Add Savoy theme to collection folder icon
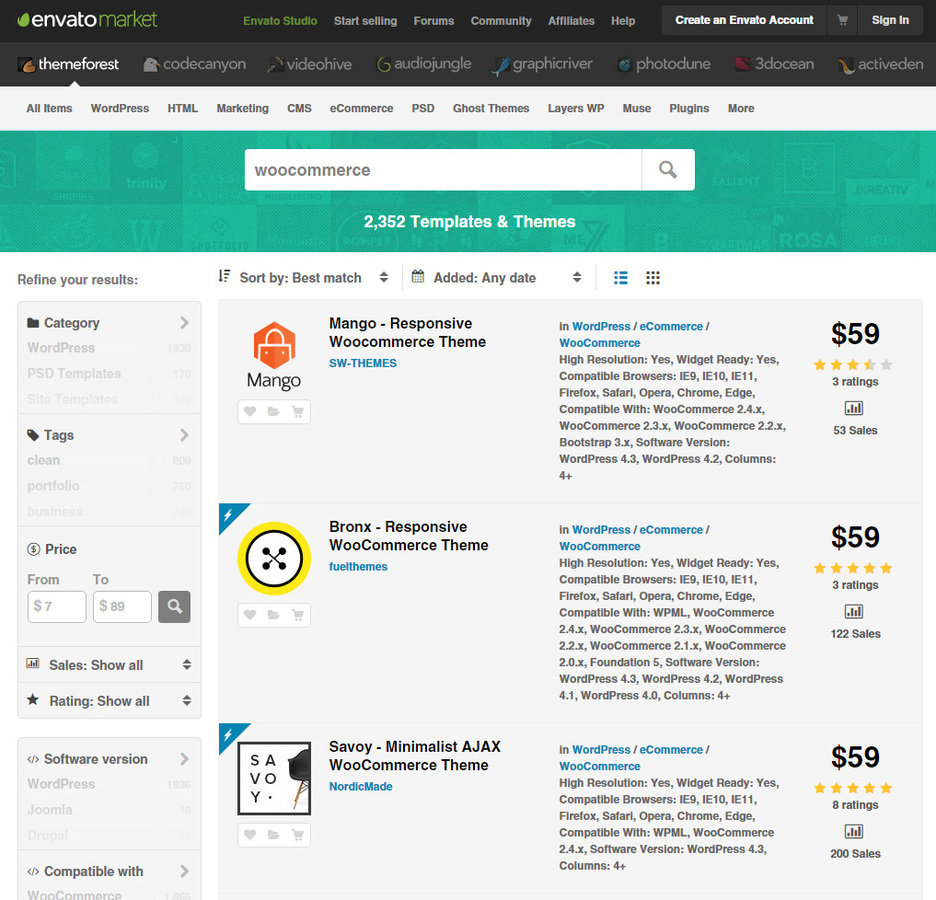936x900 pixels. coord(273,834)
